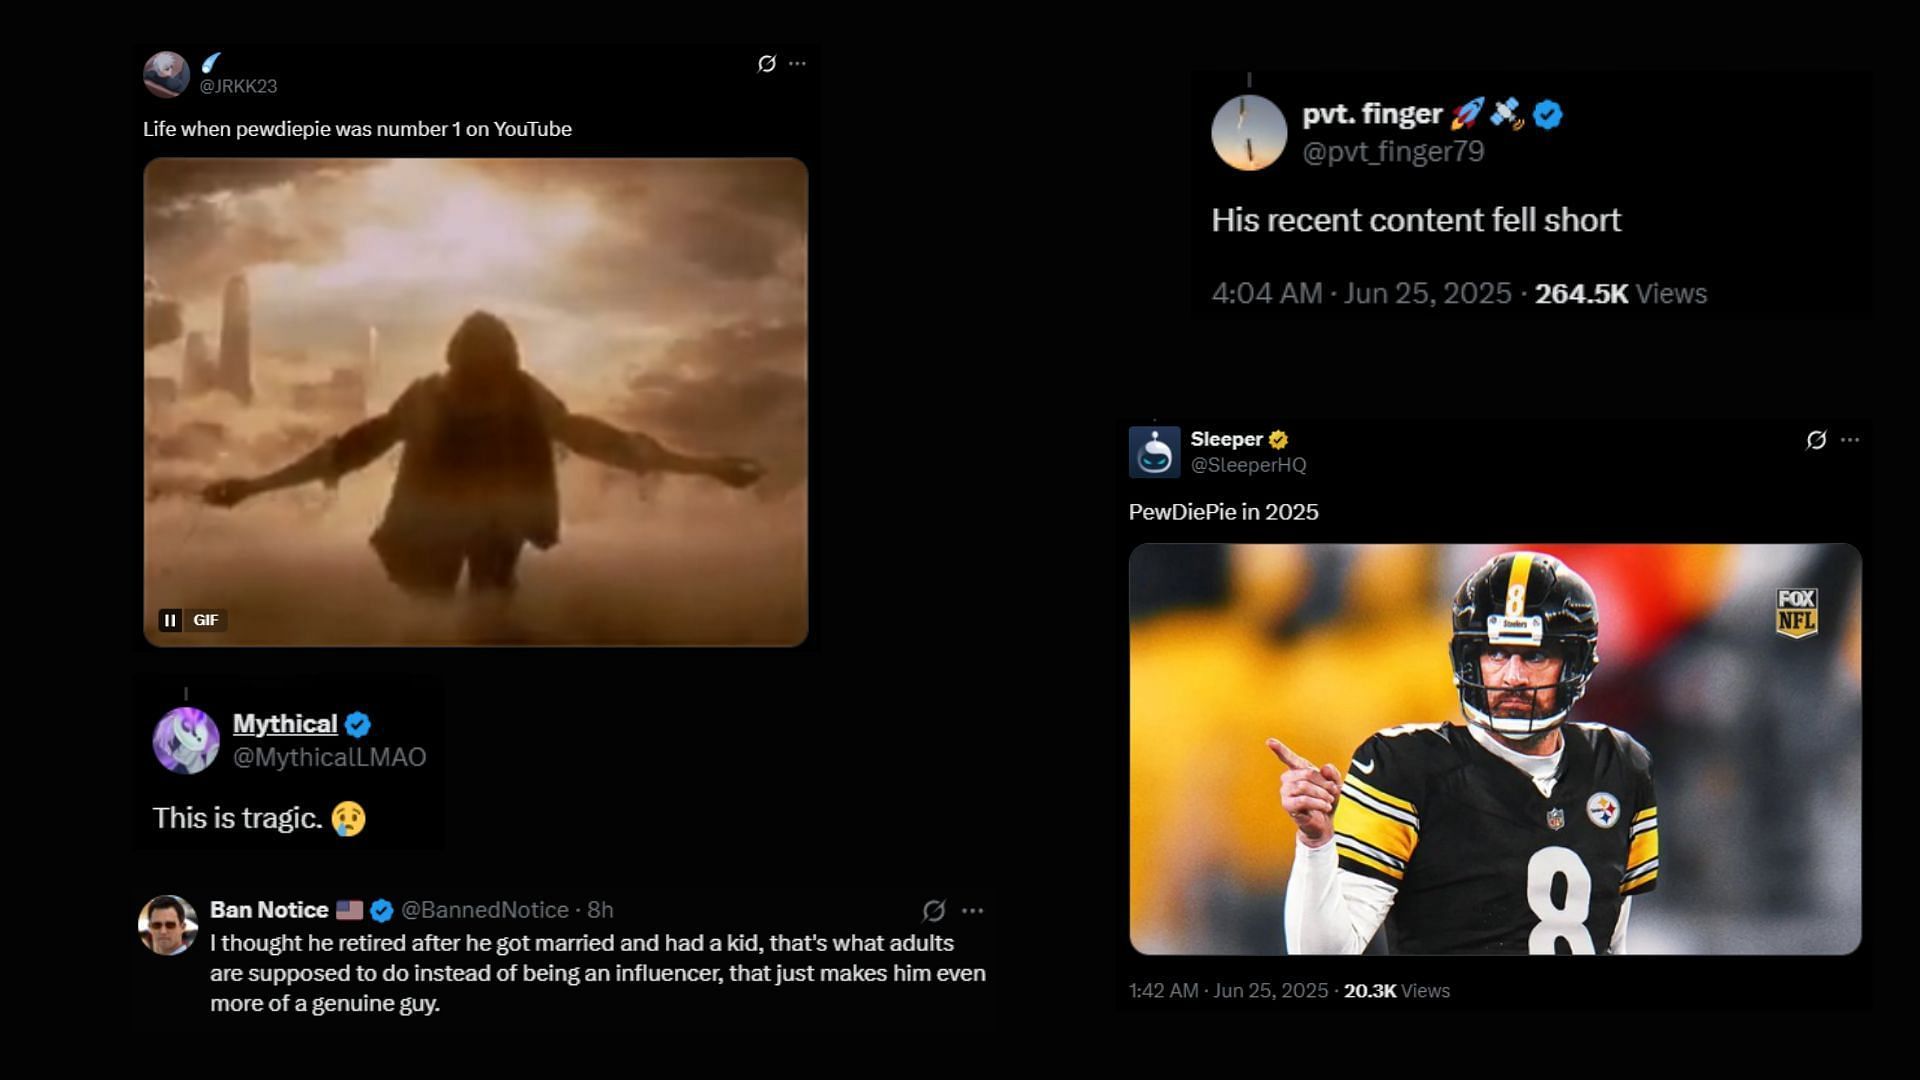Click the 8h timestamp on Ban Notice's reply
Image resolution: width=1920 pixels, height=1080 pixels.
pyautogui.click(x=600, y=910)
